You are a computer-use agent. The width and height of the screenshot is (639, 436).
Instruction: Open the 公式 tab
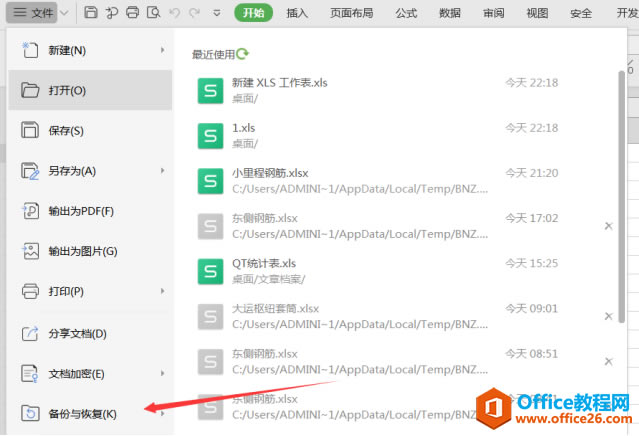coord(406,13)
